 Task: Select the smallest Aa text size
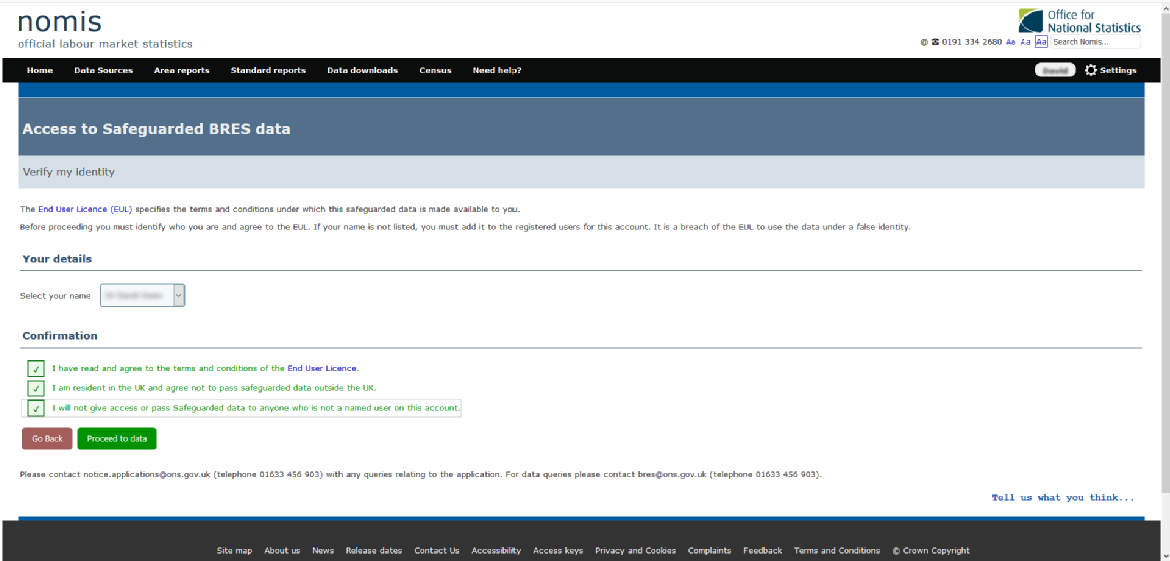point(1011,42)
